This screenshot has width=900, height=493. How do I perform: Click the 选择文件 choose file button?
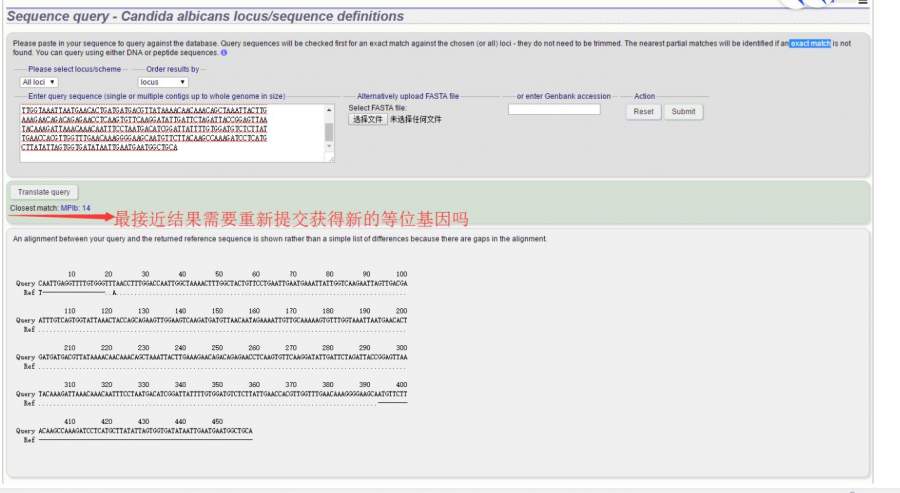tap(368, 119)
